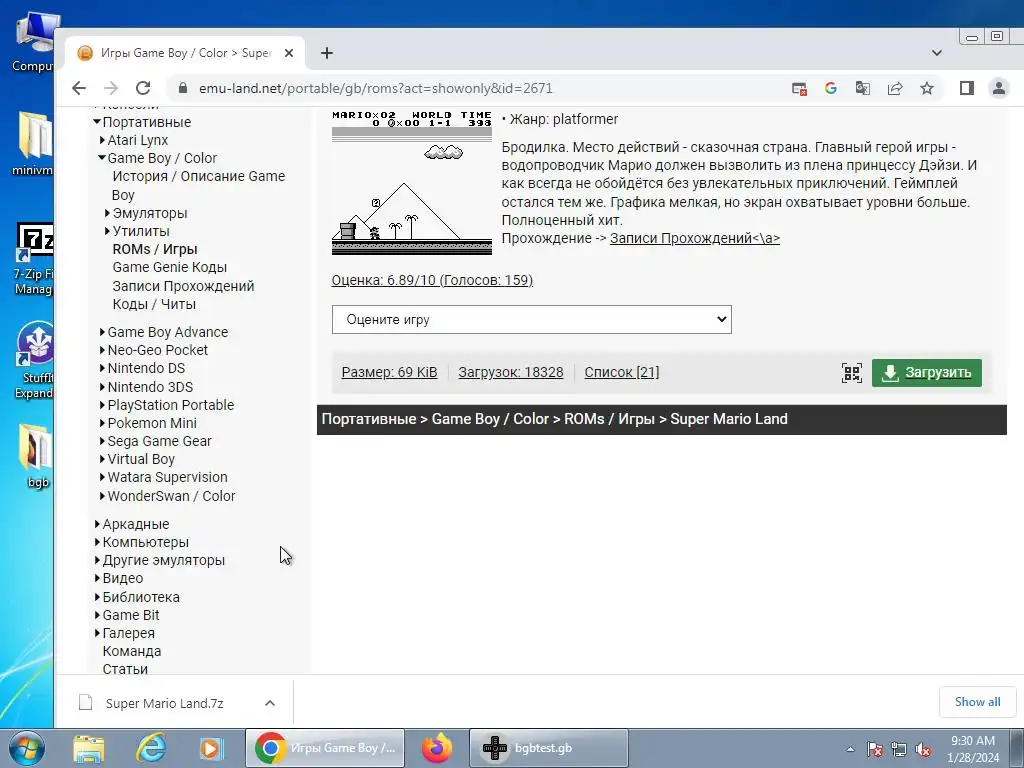1024x768 pixels.
Task: Select ROMs / Игры in sidebar
Action: pyautogui.click(x=155, y=249)
